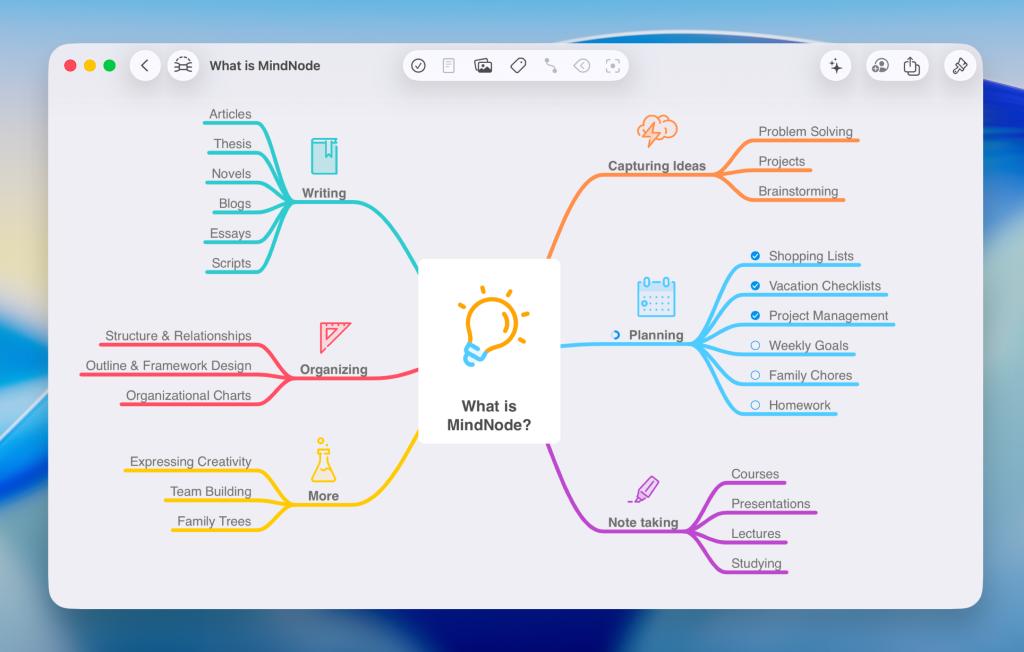1024x652 pixels.
Task: Insert an image using the image toolbar icon
Action: click(482, 65)
